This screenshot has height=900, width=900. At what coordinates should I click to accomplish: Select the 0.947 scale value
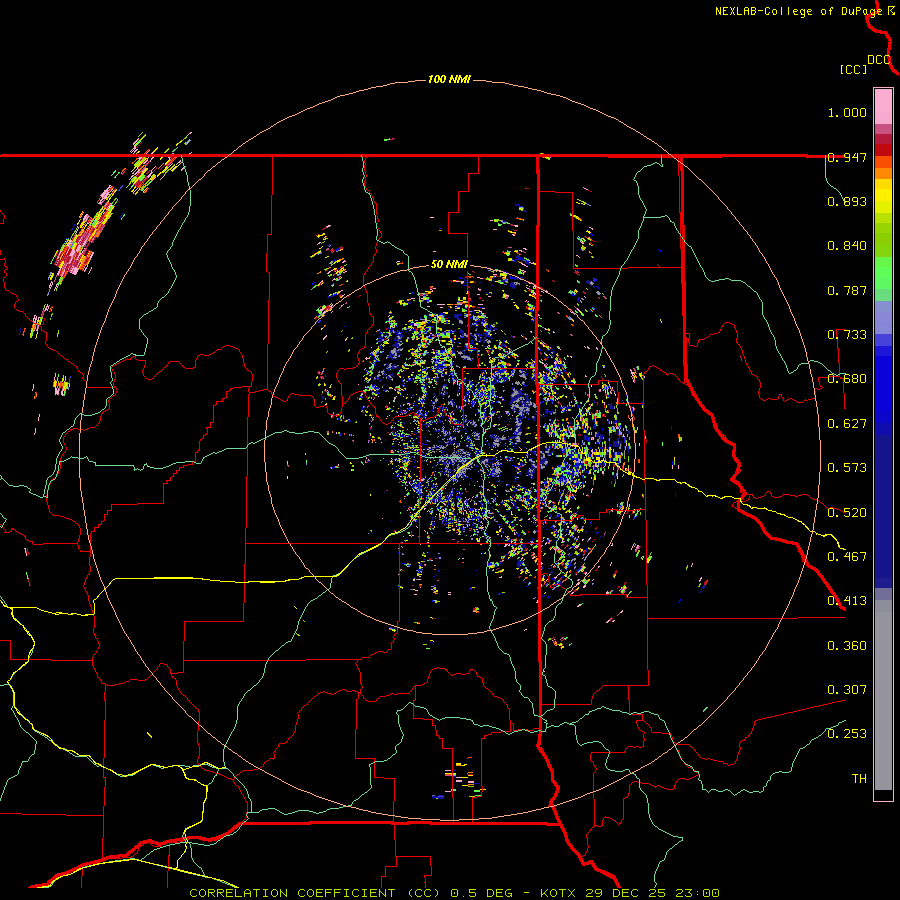tap(847, 157)
